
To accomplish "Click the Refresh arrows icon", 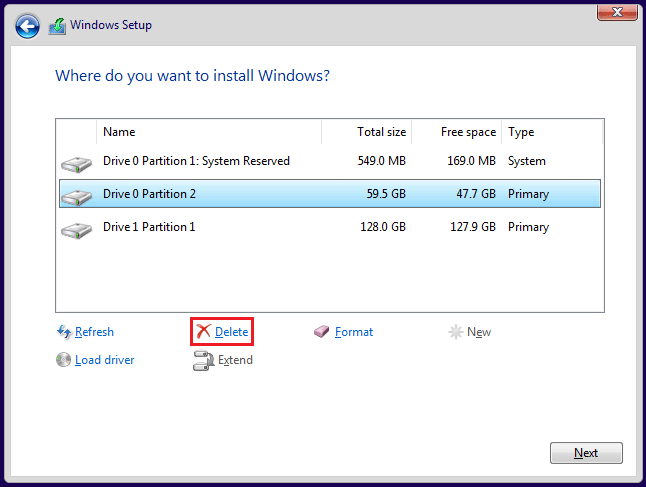I will pos(64,332).
